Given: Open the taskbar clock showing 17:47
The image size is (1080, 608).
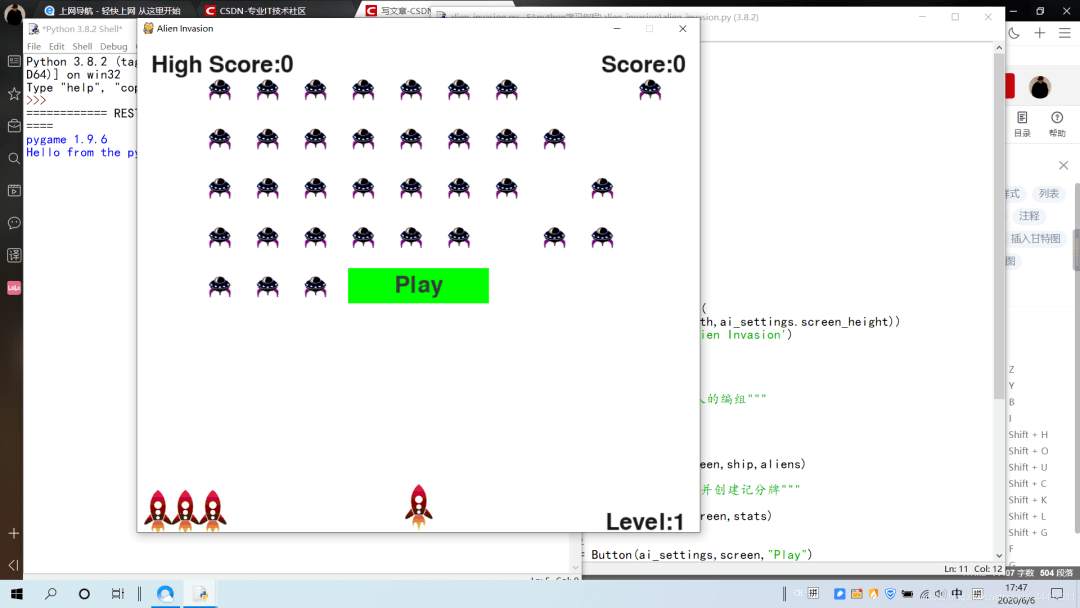Looking at the screenshot, I should coord(1016,594).
